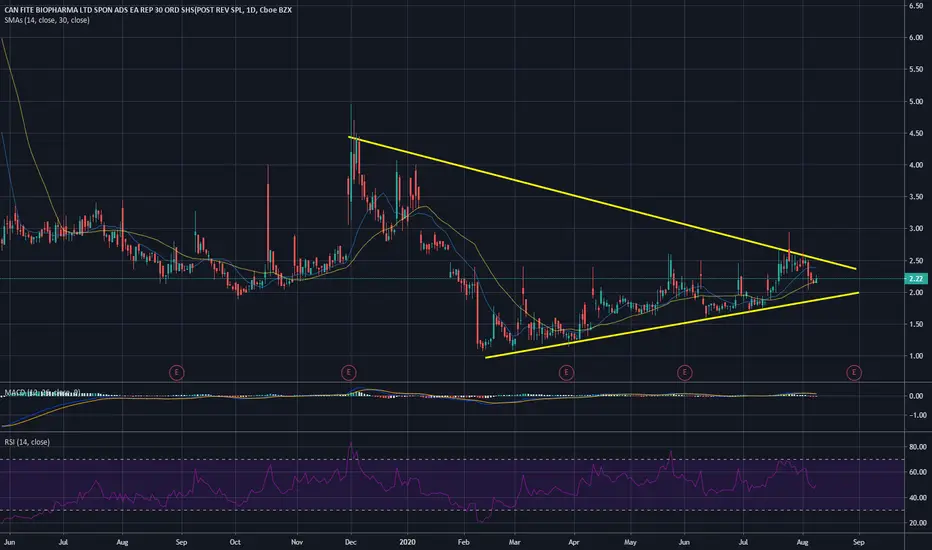Open the earnings marker at December 2019

tap(349, 373)
